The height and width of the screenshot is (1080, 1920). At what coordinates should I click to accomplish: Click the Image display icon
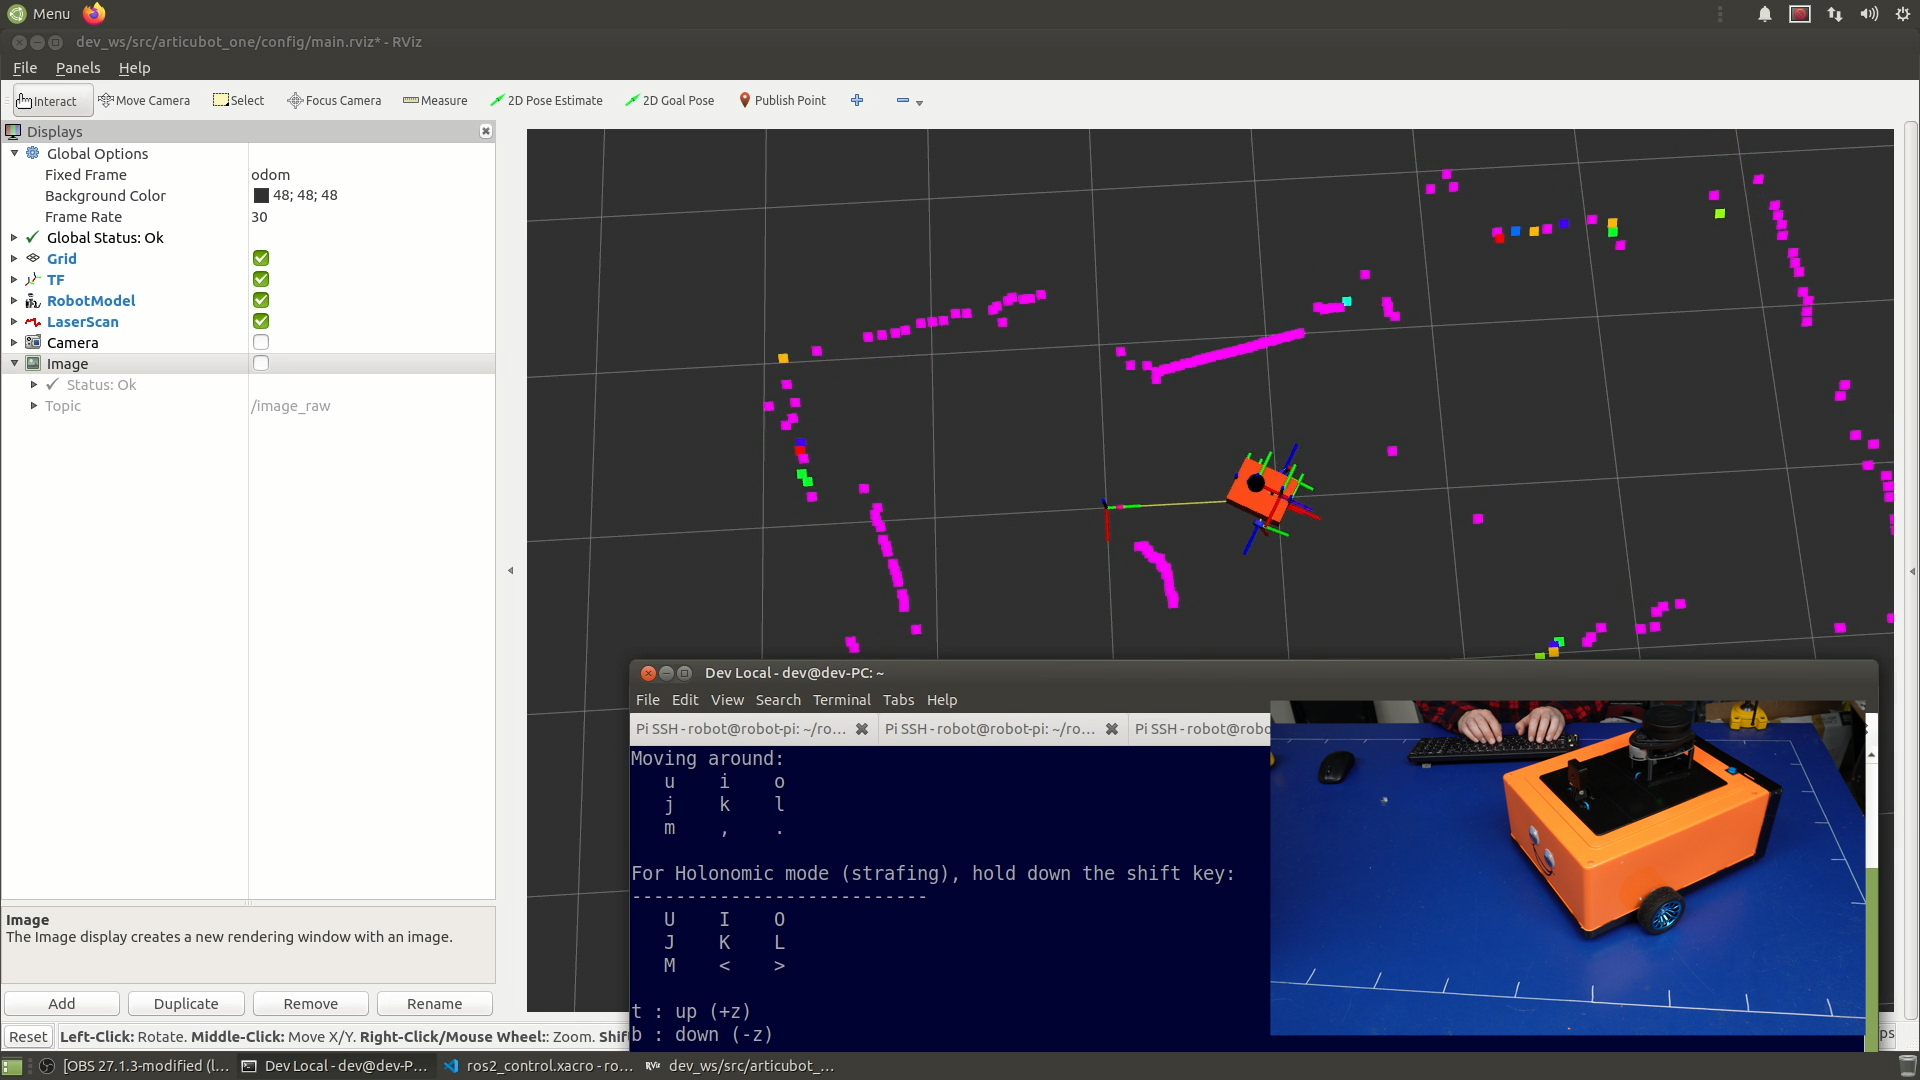point(33,363)
